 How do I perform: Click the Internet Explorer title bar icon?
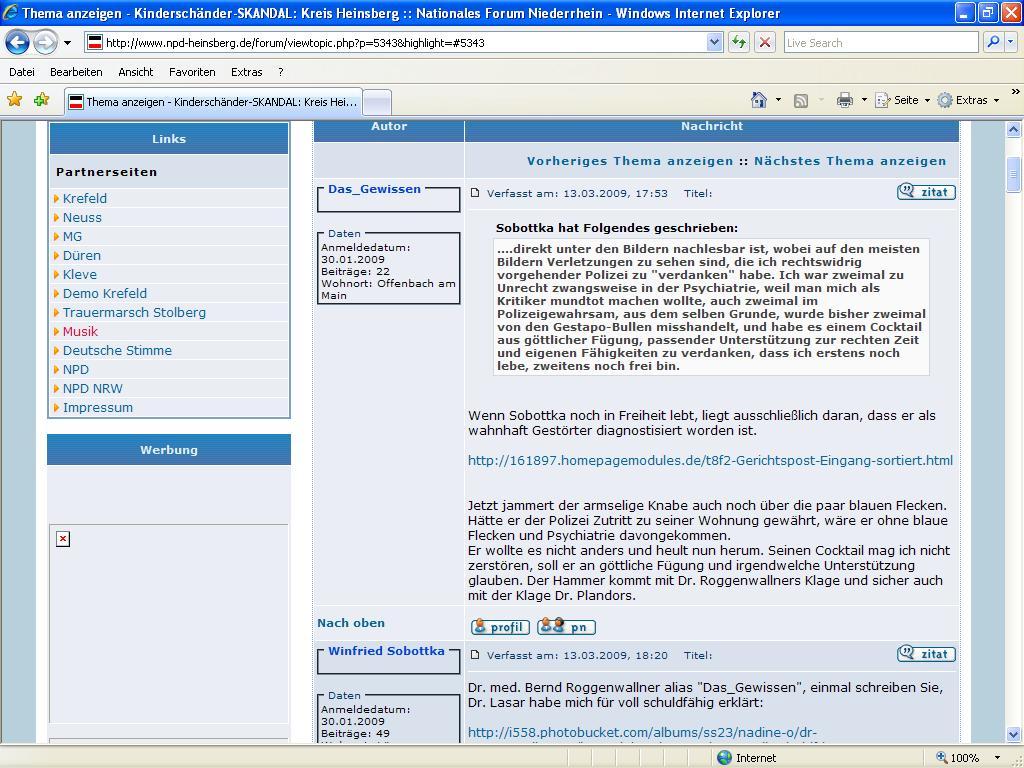10,12
